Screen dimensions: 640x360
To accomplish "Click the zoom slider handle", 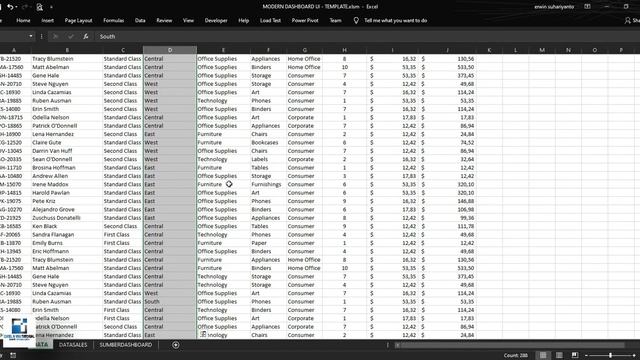I will coord(610,356).
